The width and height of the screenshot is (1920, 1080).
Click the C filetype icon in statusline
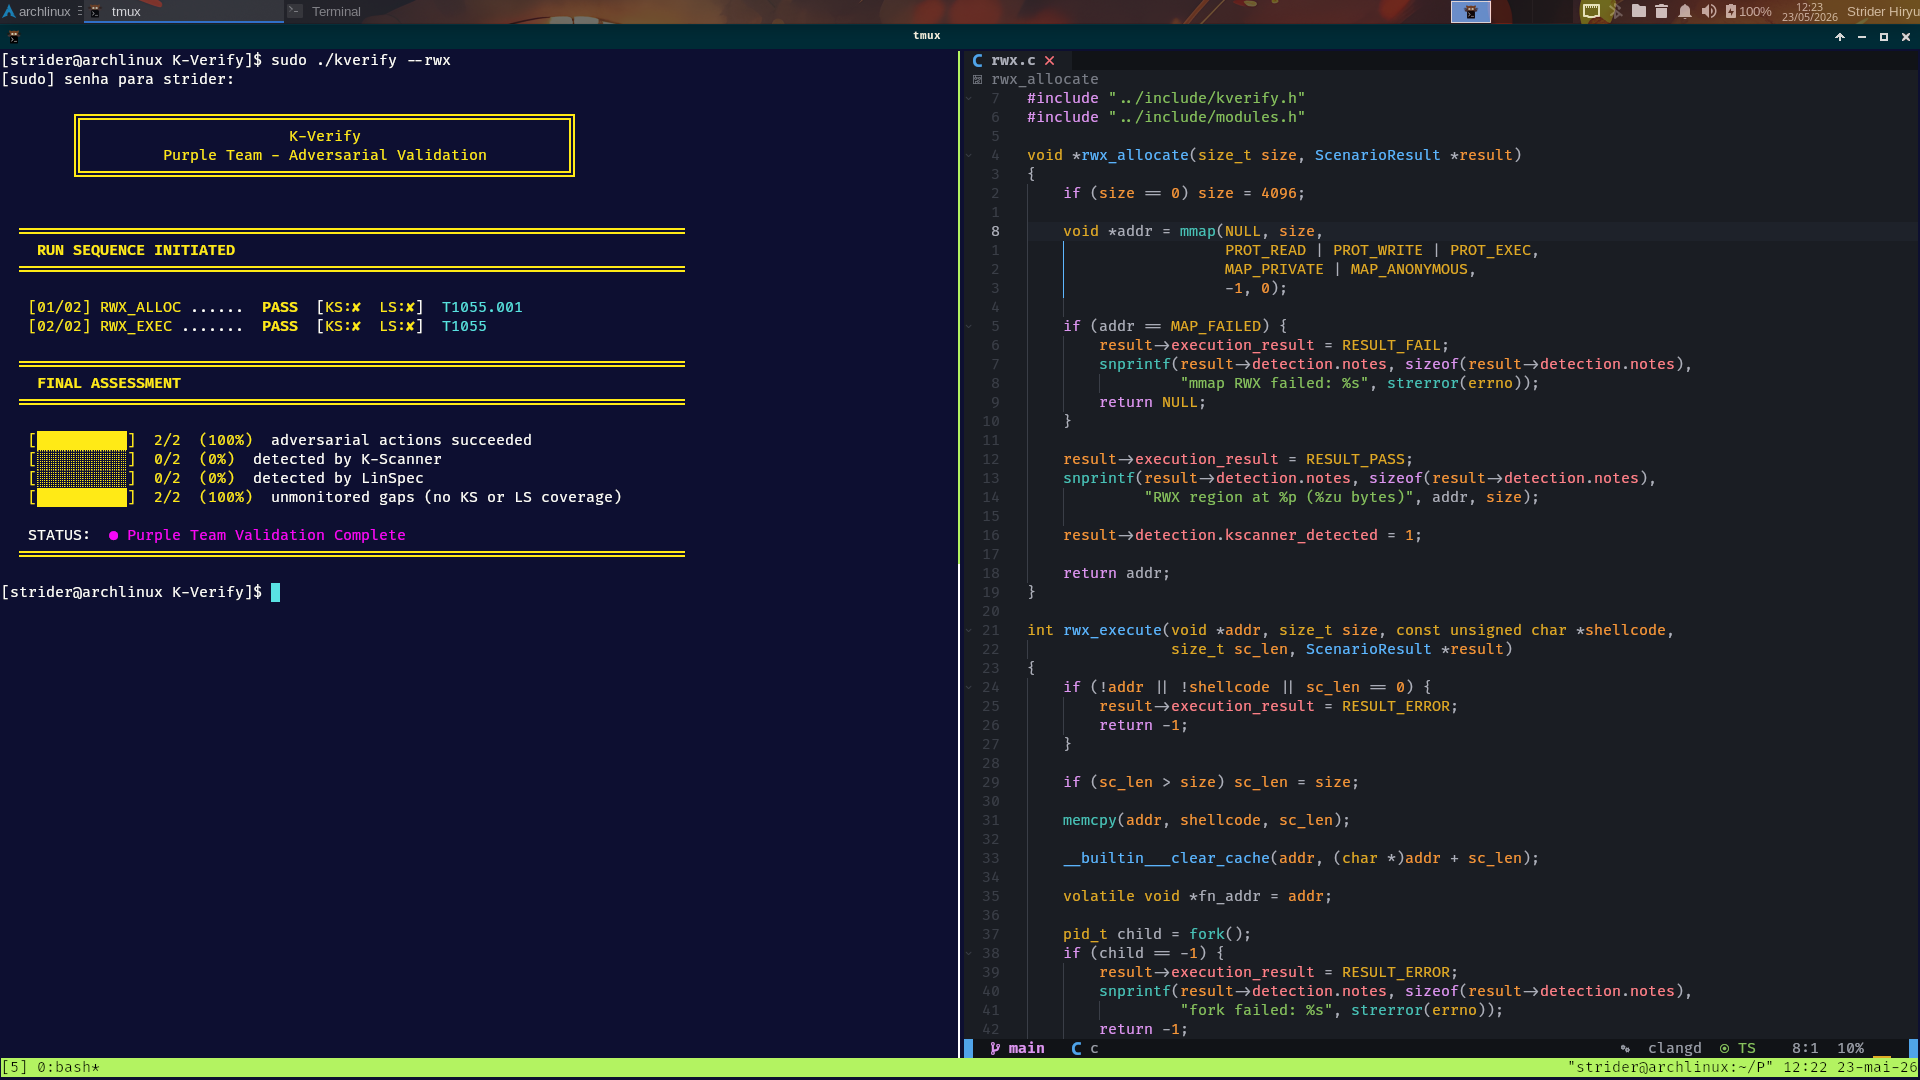click(1076, 1048)
